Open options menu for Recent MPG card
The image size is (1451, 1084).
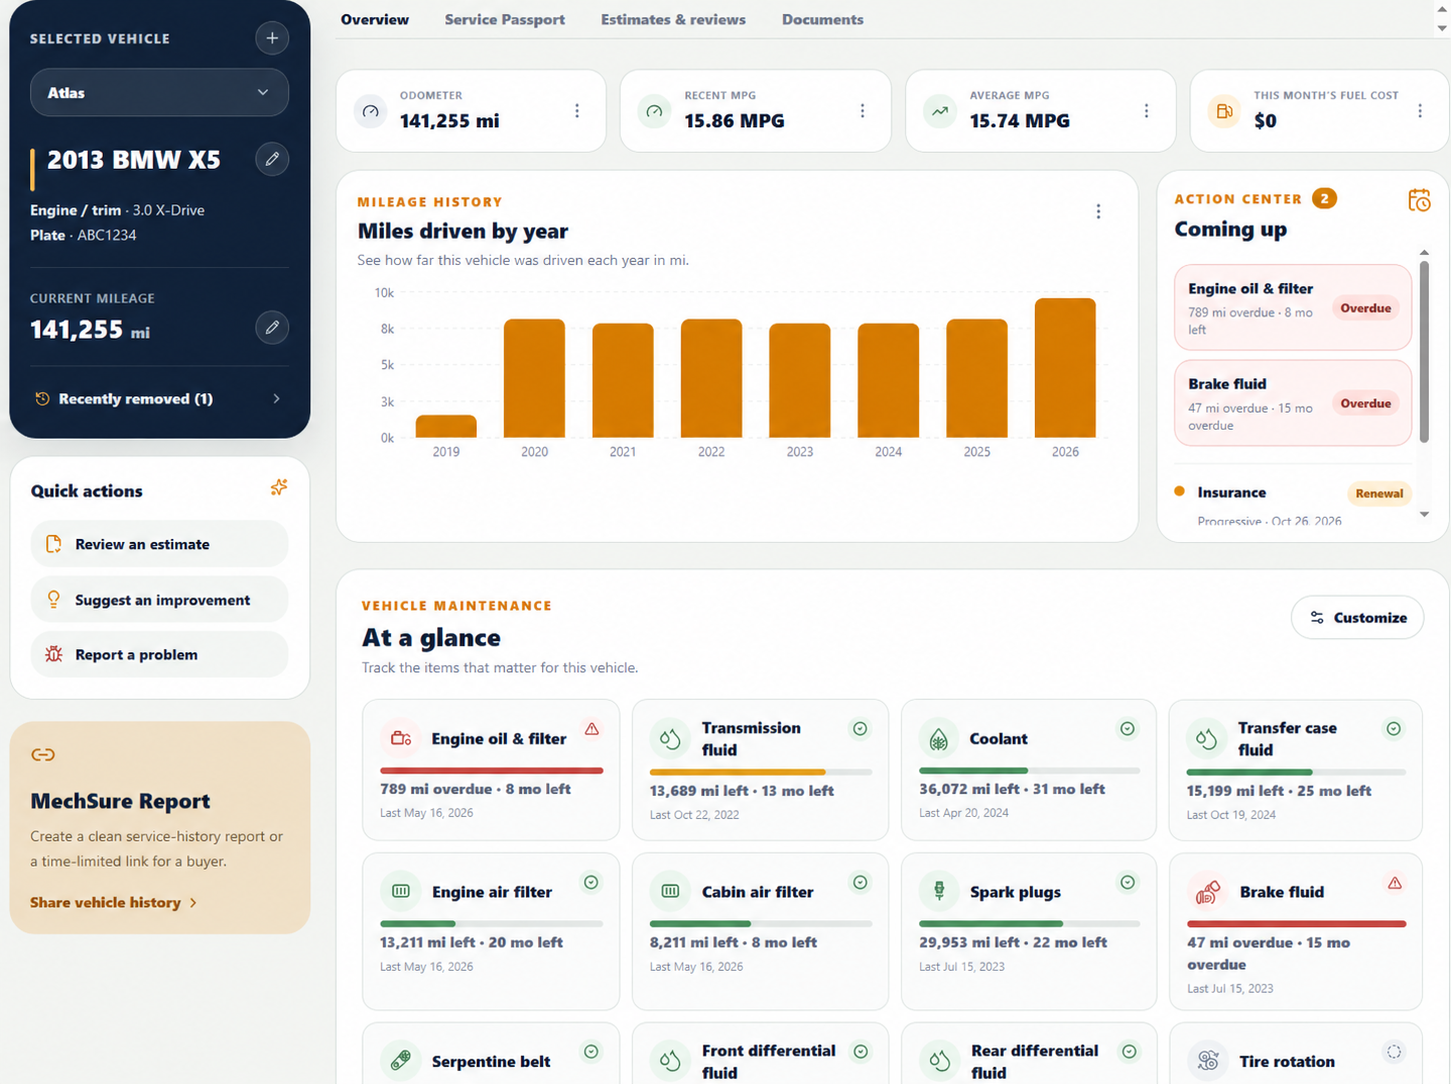click(x=862, y=111)
